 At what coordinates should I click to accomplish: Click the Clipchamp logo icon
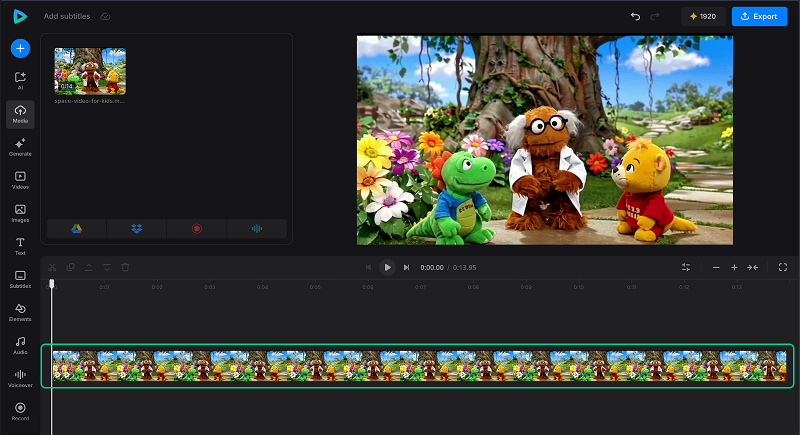20,16
